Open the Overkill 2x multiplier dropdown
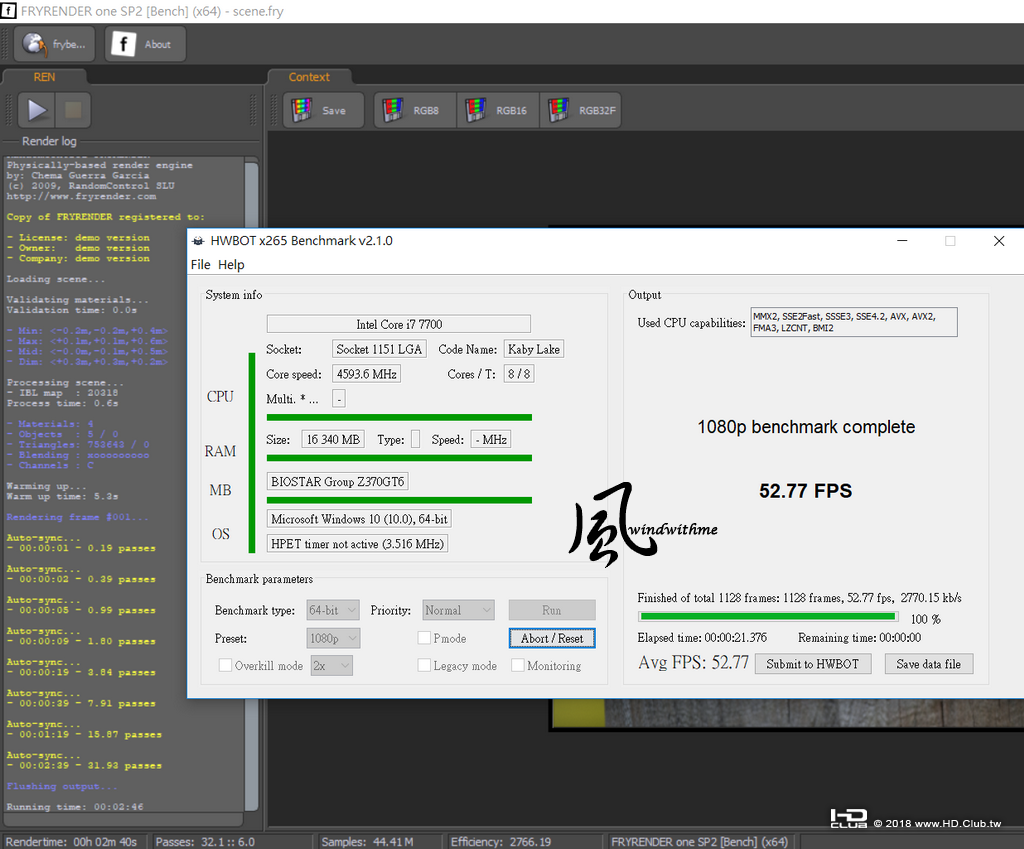Viewport: 1024px width, 849px height. pyautogui.click(x=332, y=665)
